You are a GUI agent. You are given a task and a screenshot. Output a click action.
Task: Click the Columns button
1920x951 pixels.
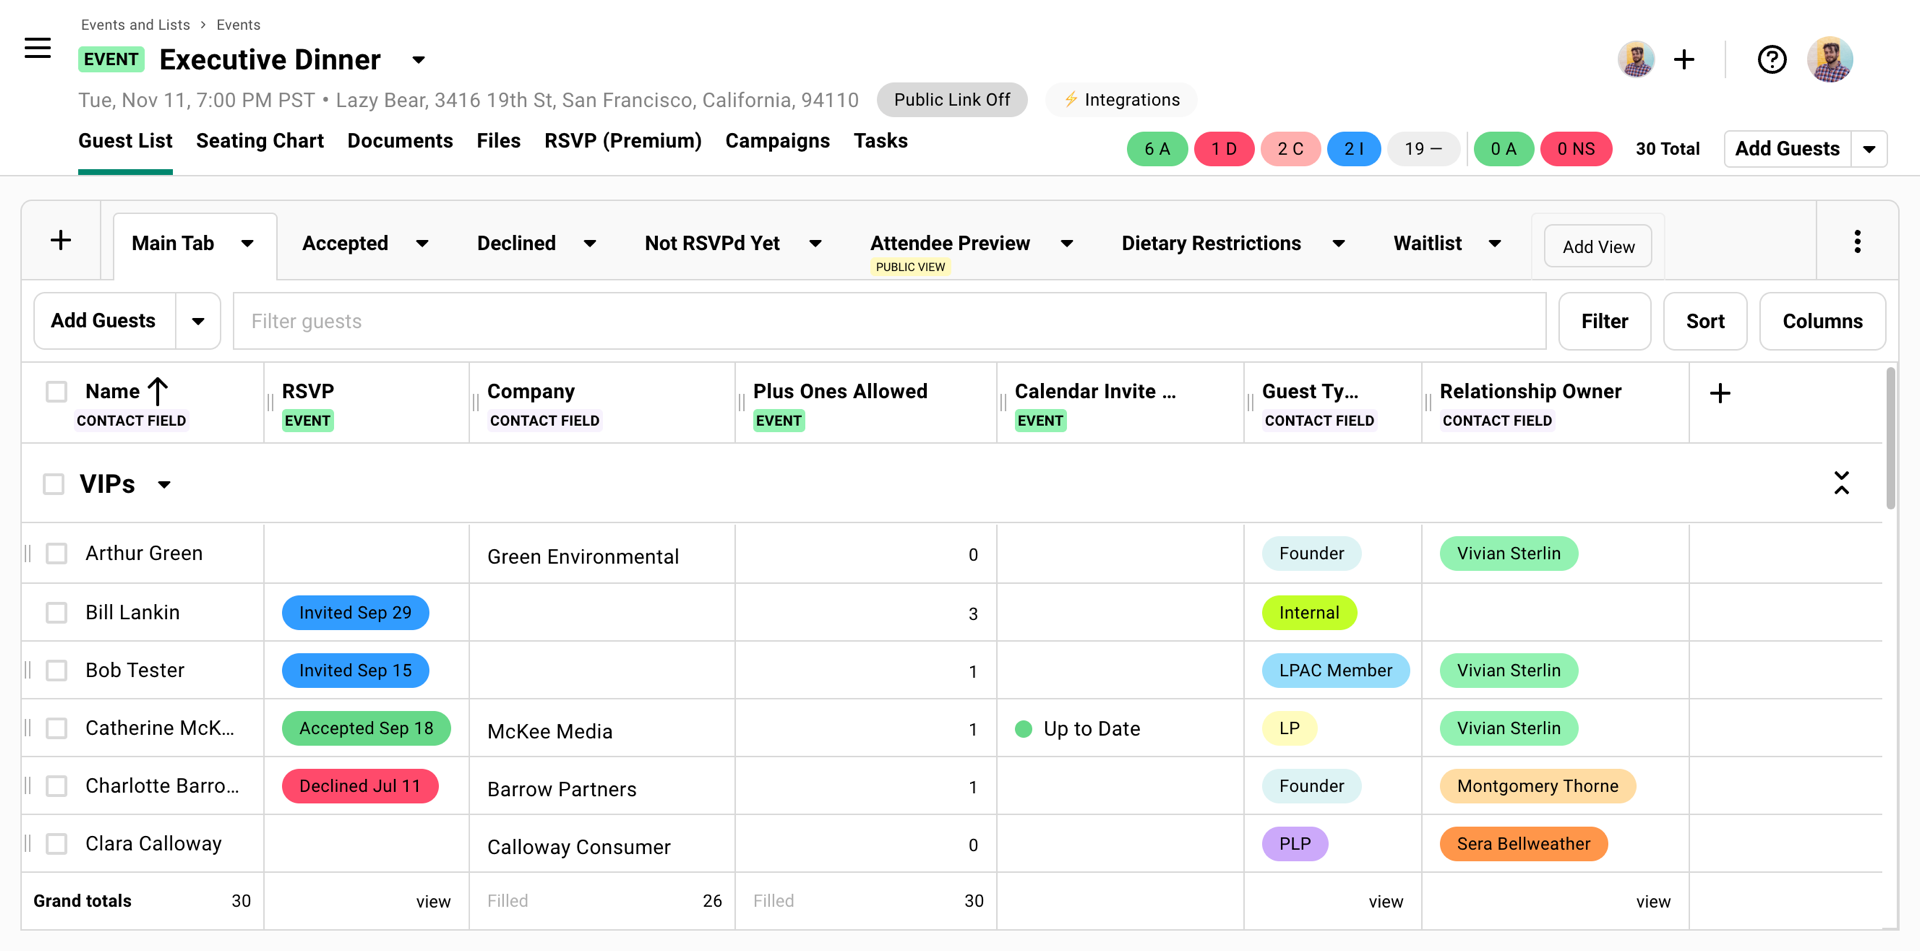pyautogui.click(x=1821, y=321)
